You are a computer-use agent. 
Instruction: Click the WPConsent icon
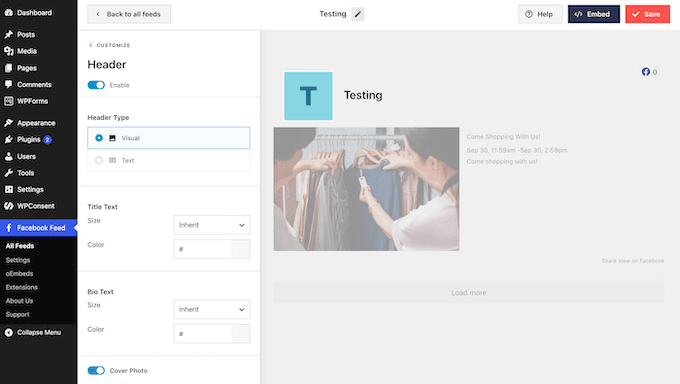click(9, 206)
